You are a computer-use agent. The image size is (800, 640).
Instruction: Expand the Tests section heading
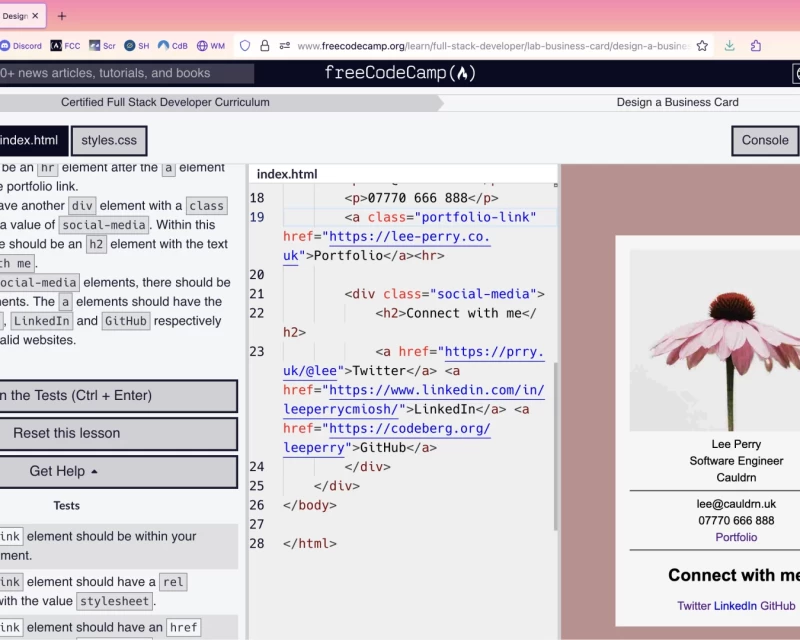coord(66,506)
